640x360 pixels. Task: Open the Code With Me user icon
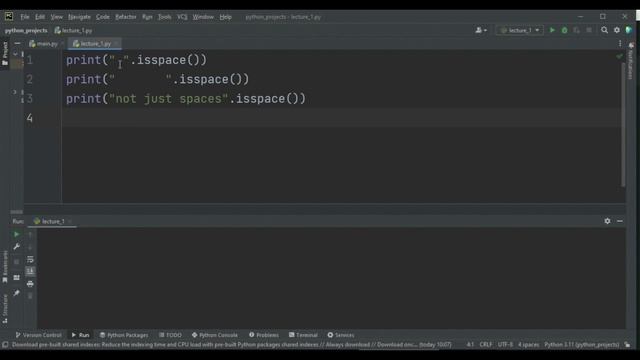[480, 30]
